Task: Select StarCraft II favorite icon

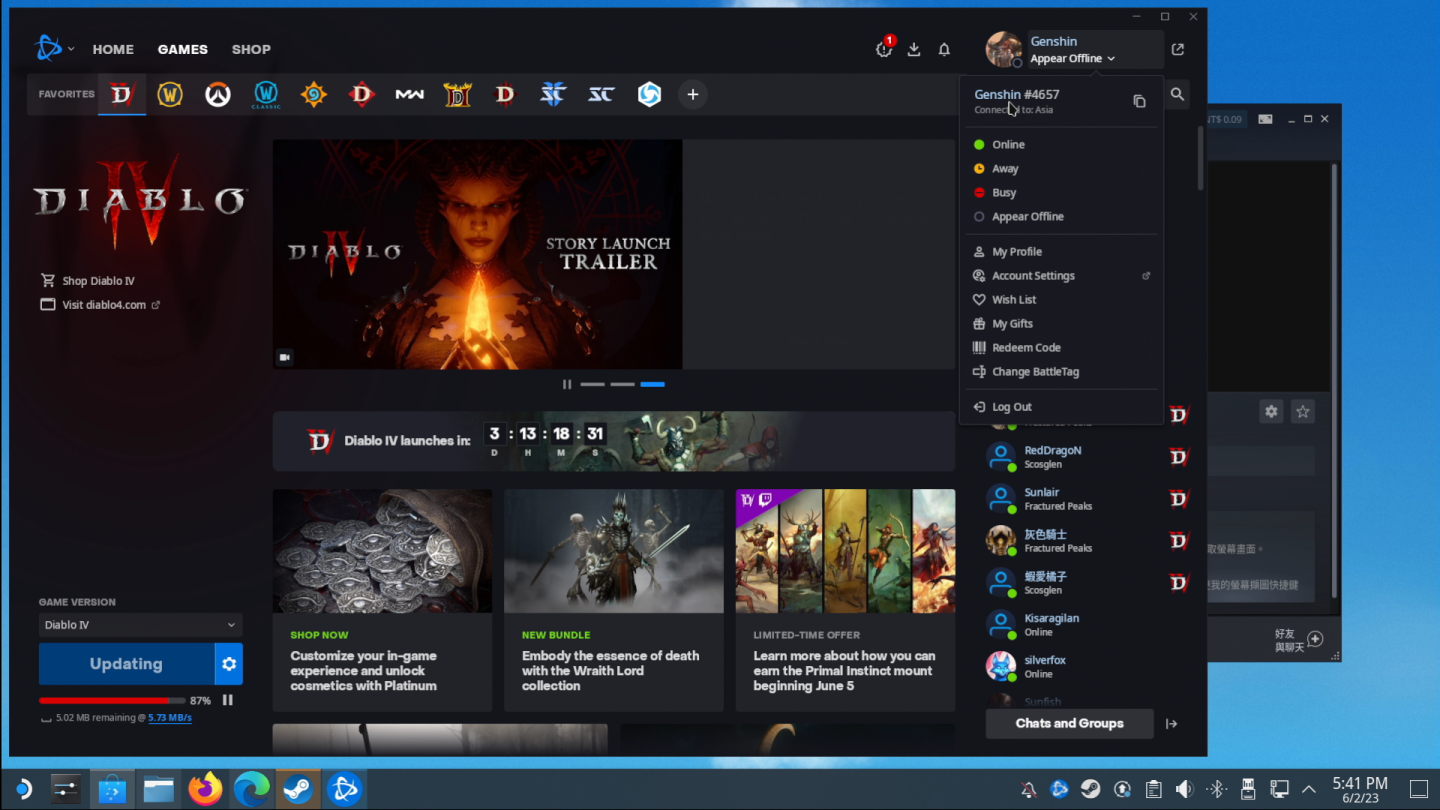Action: 553,95
